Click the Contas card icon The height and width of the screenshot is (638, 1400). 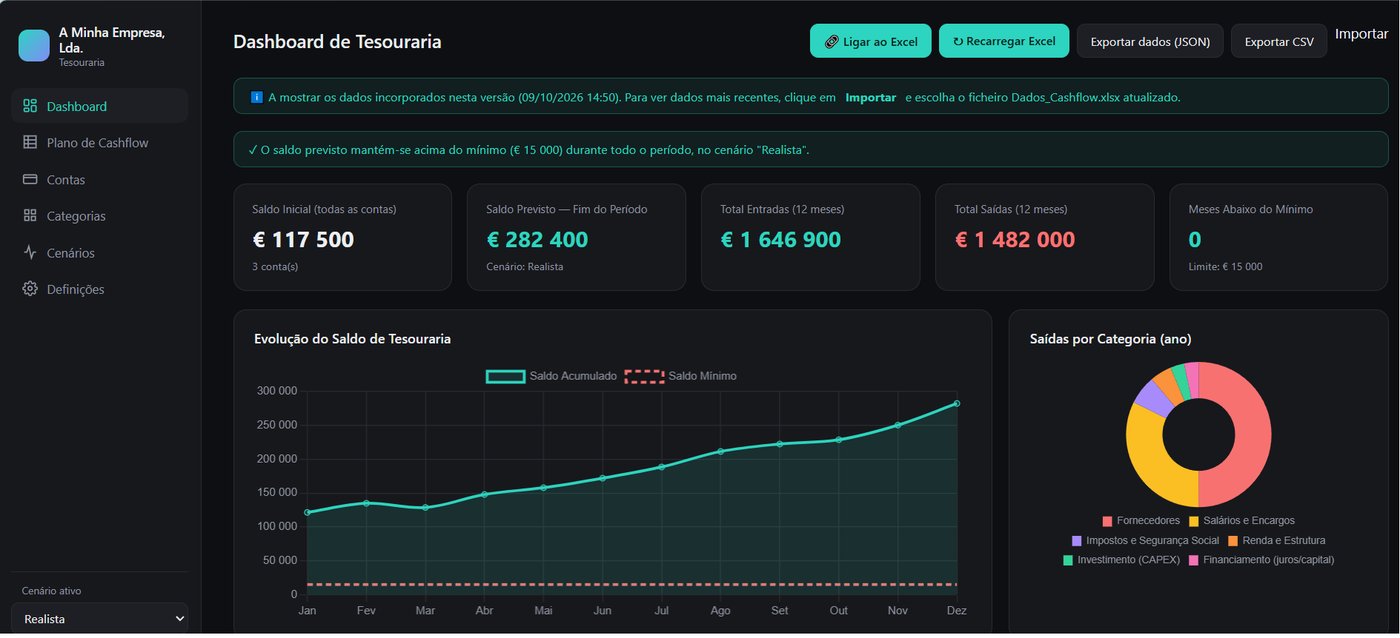pyautogui.click(x=30, y=180)
